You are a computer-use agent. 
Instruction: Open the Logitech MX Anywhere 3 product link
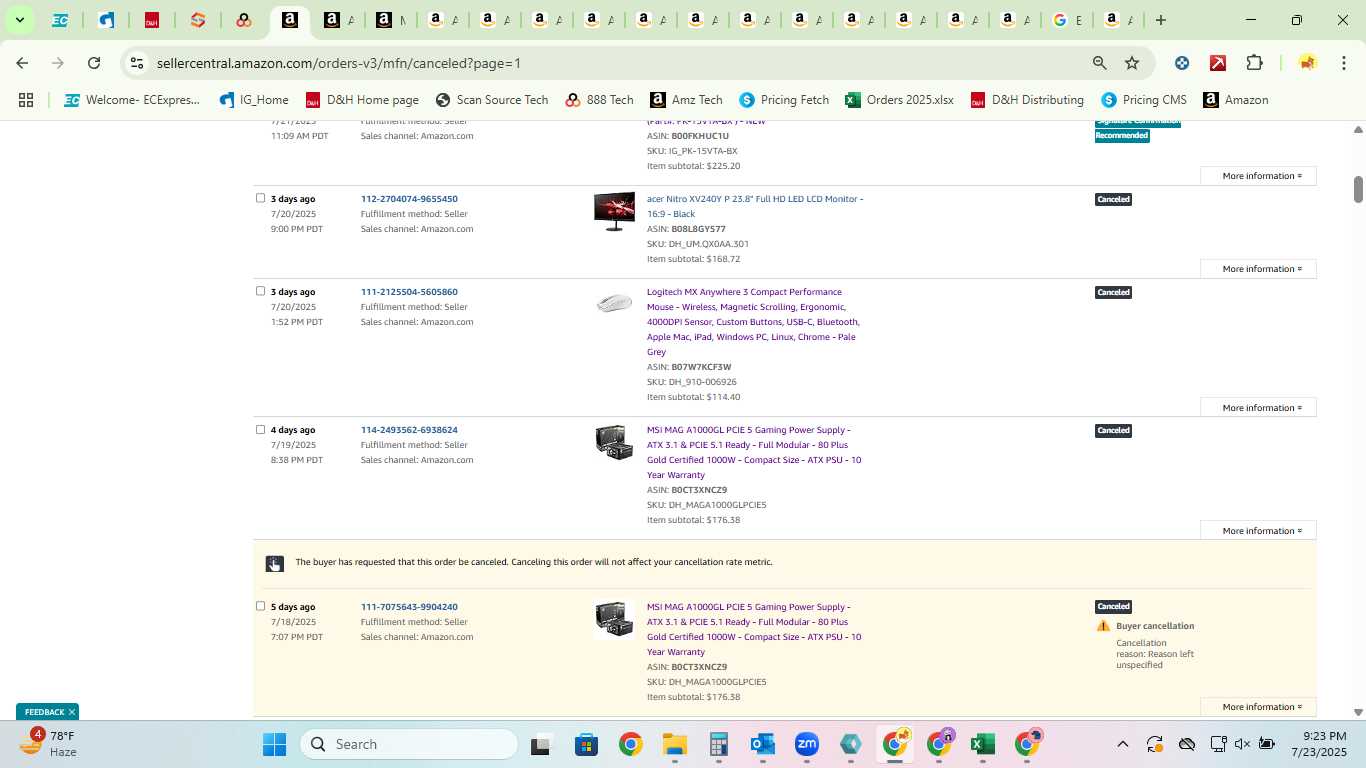[x=753, y=322]
